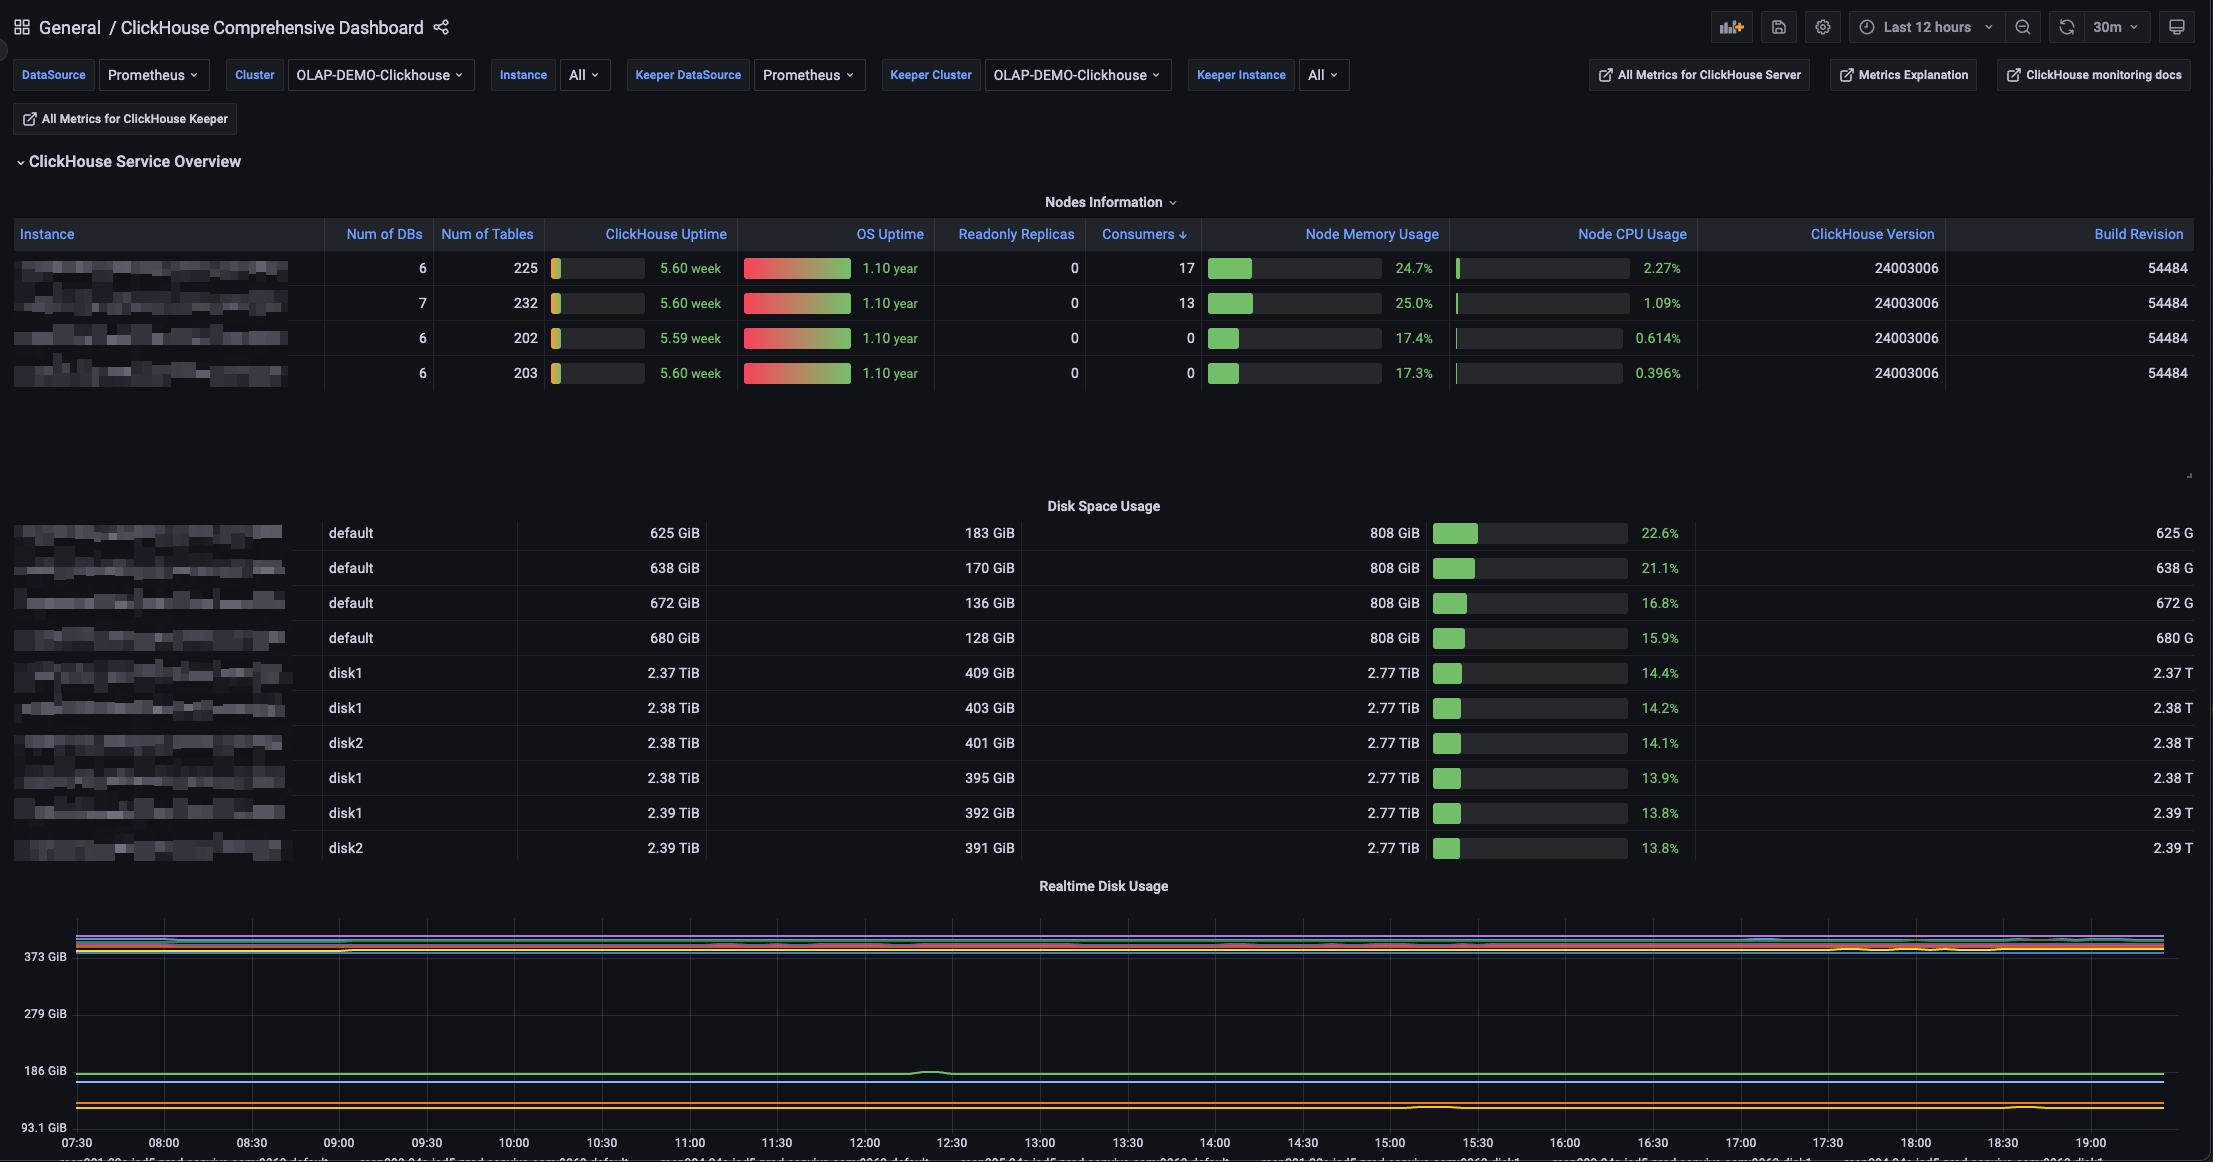
Task: Open the Last 12 hours time picker
Action: tap(1925, 27)
